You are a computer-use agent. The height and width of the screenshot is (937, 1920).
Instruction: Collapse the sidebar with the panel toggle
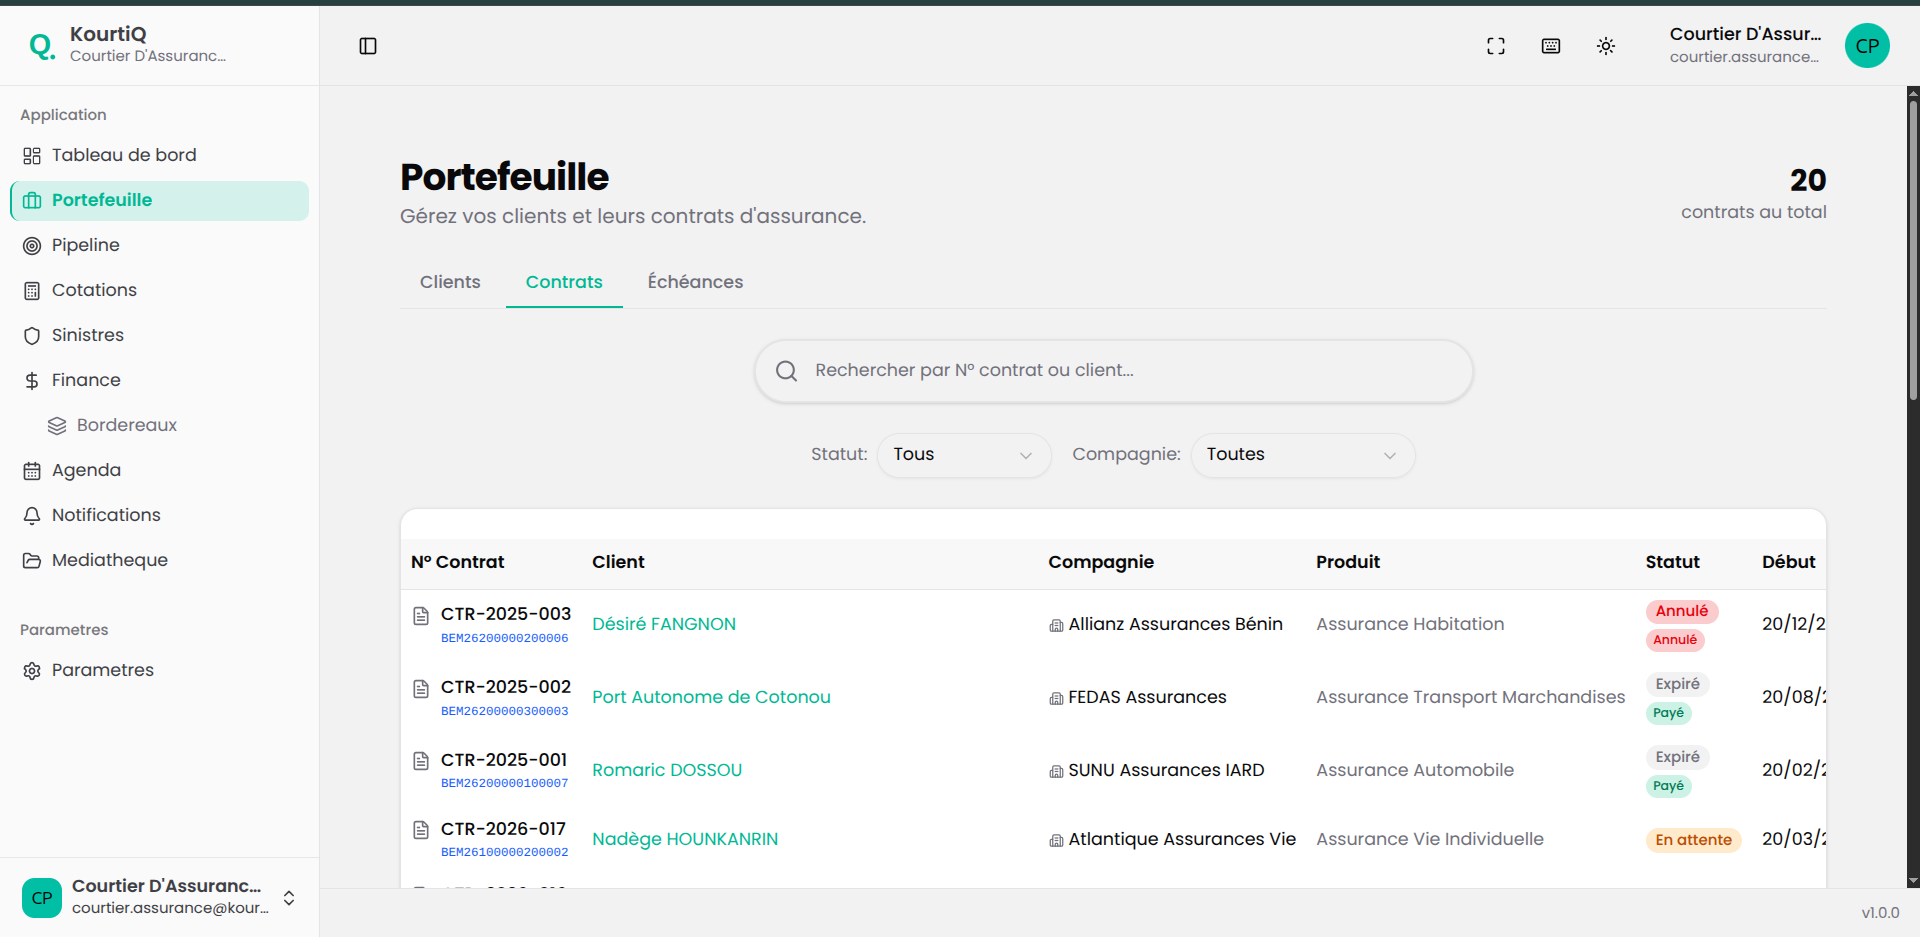(x=368, y=46)
